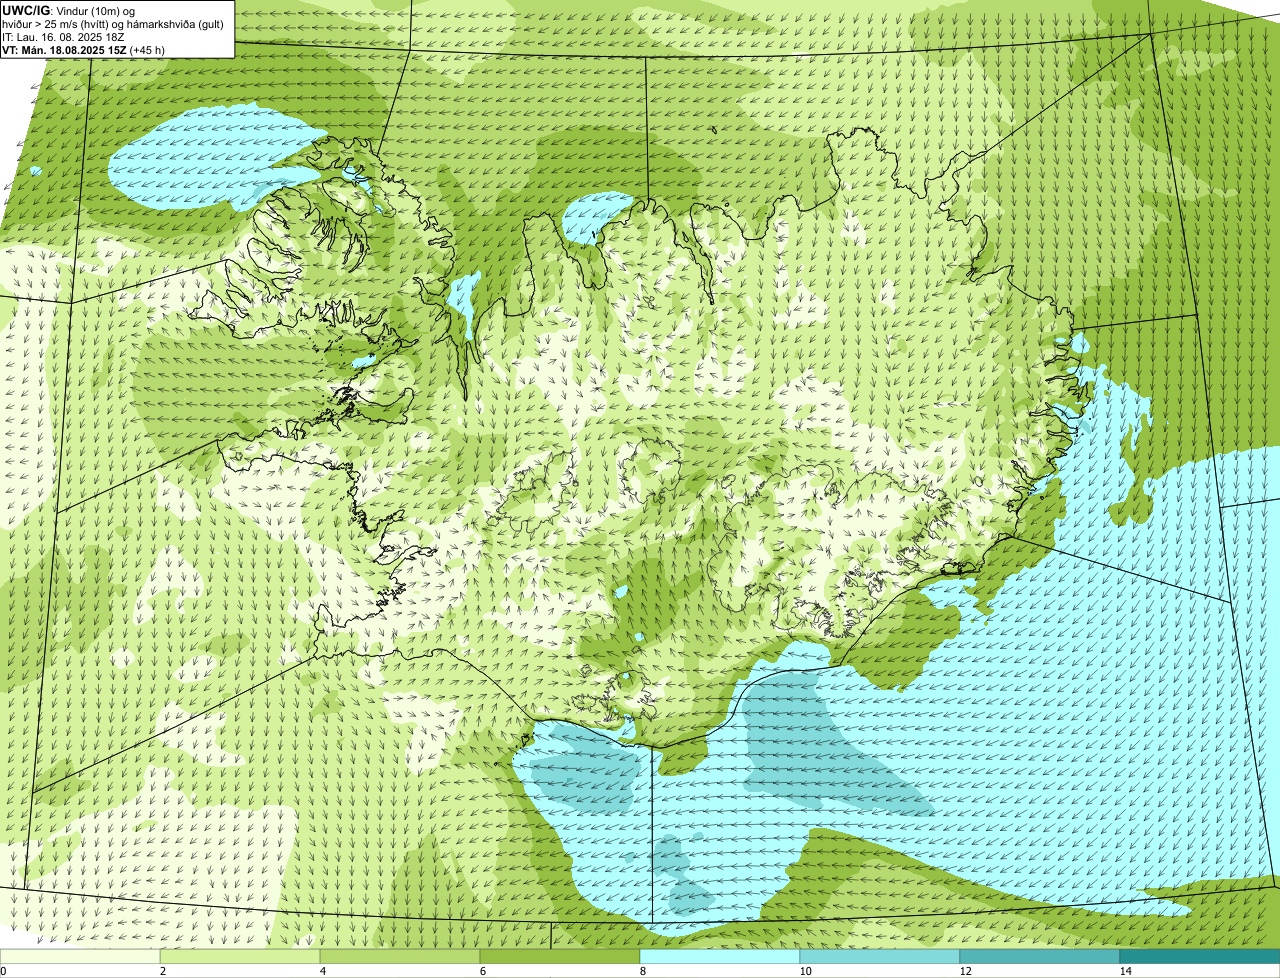This screenshot has height=978, width=1280.
Task: Click the legend scale label "14"
Action: pos(1125,971)
